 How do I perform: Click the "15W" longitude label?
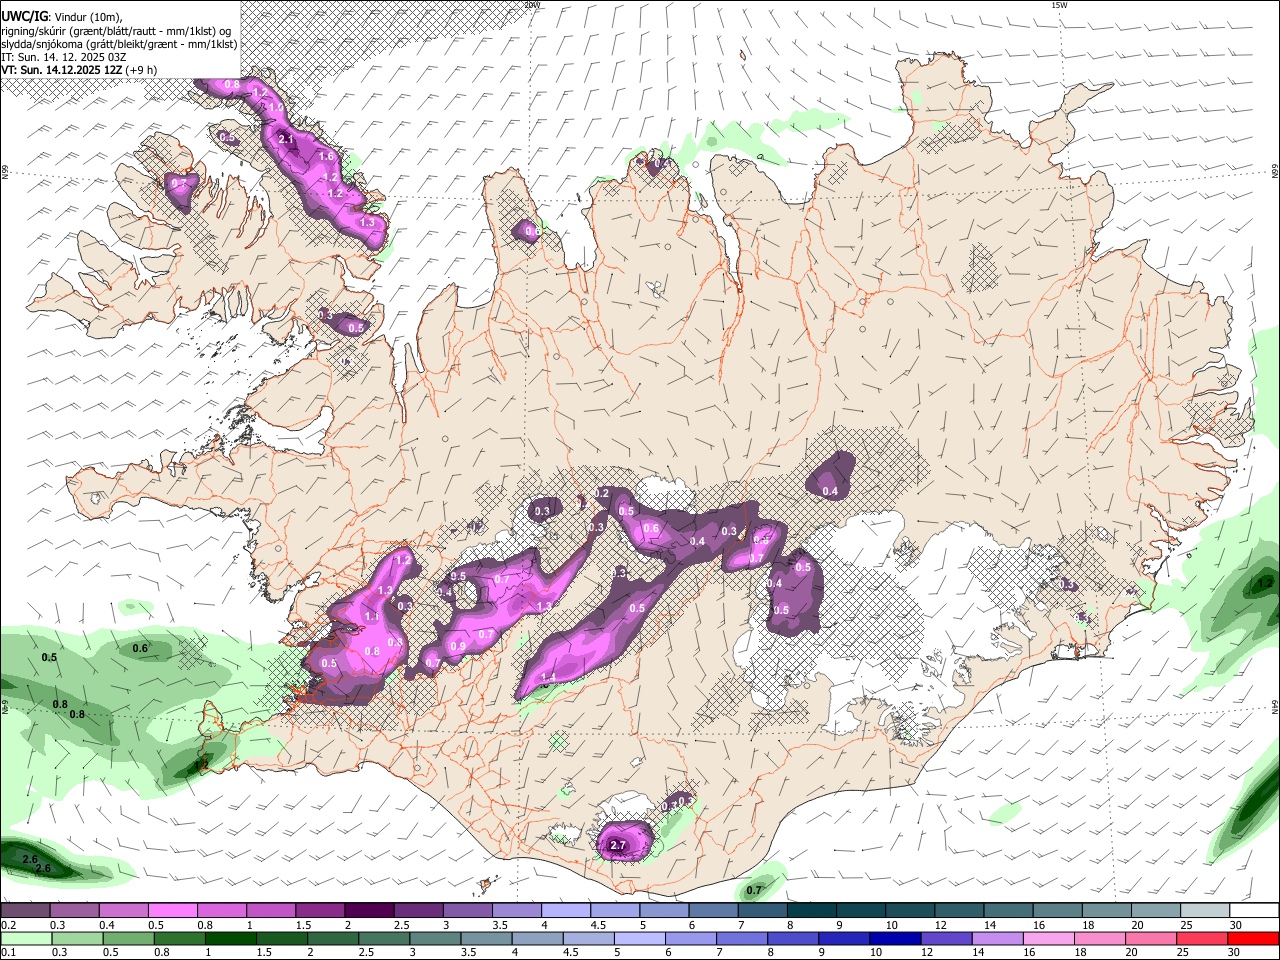tap(1059, 5)
